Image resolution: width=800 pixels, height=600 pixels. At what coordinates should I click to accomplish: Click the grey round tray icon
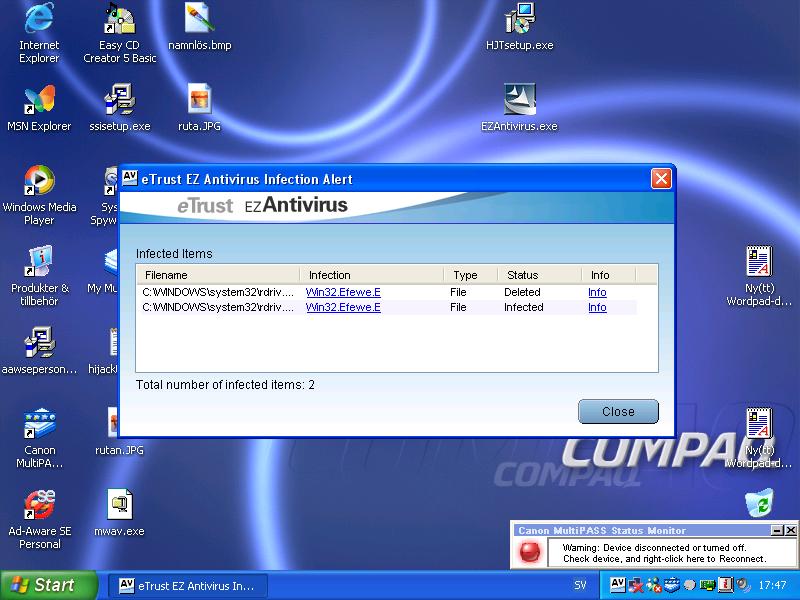(x=690, y=585)
